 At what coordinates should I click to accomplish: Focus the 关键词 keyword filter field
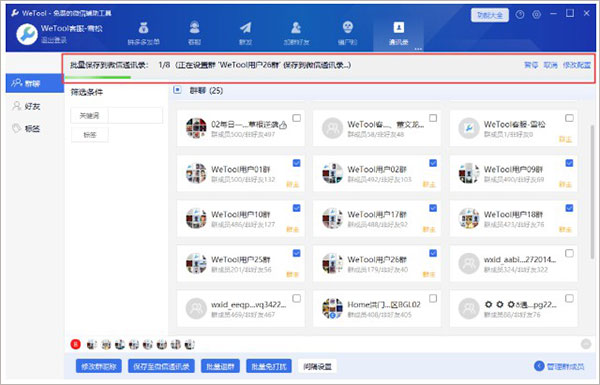(x=135, y=115)
